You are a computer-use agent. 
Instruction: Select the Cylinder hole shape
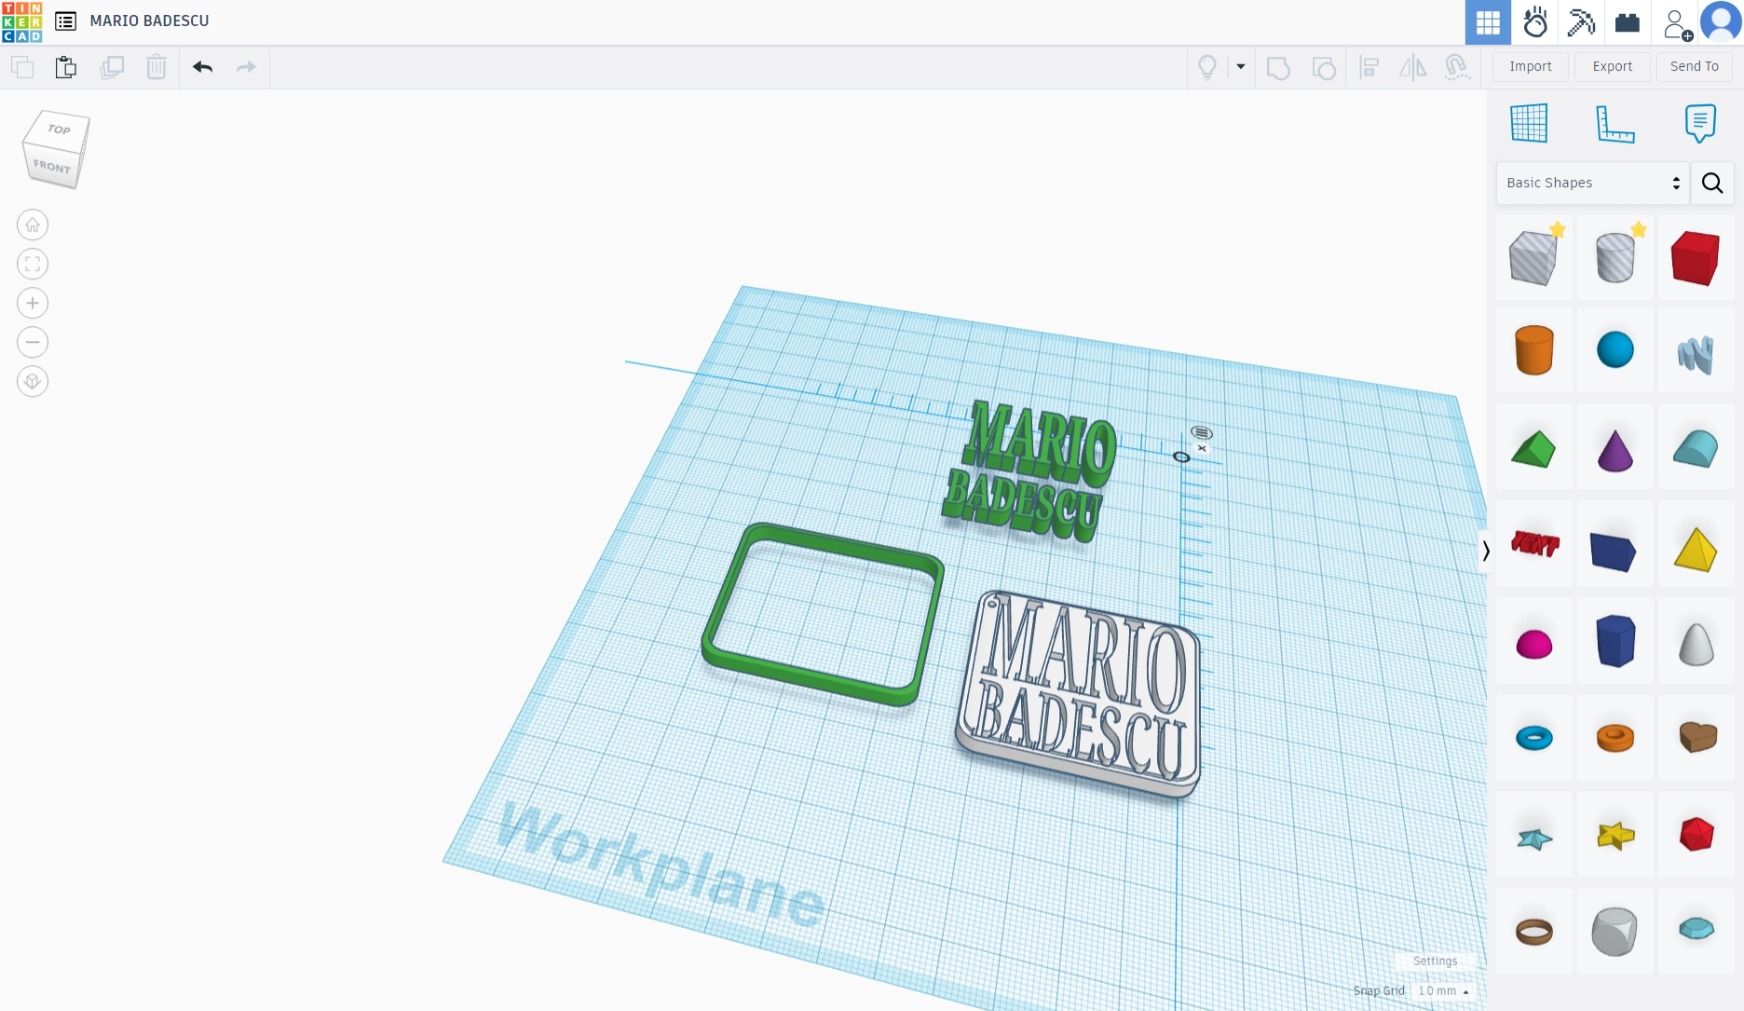[x=1615, y=257]
